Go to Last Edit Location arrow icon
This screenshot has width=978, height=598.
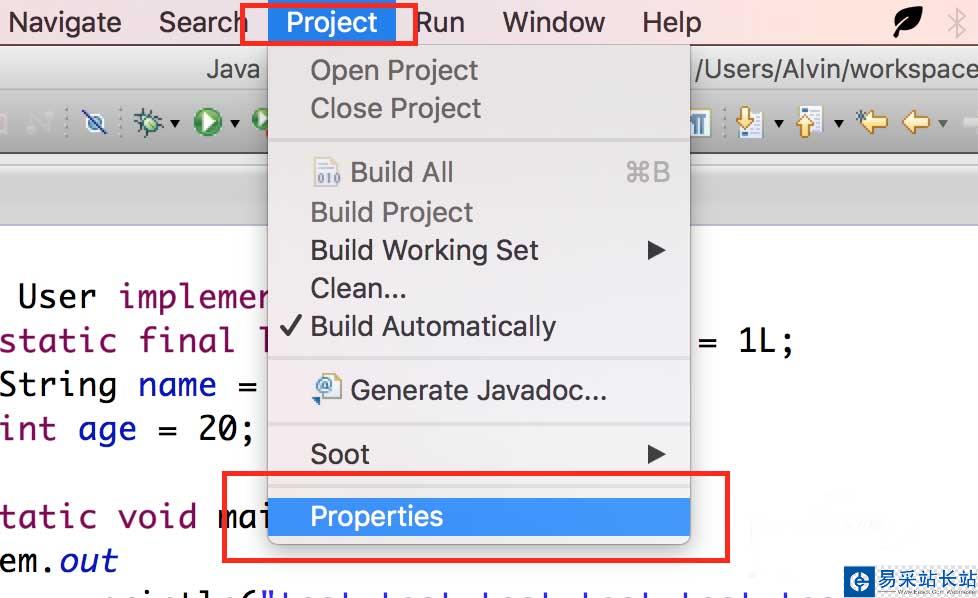pyautogui.click(x=872, y=123)
